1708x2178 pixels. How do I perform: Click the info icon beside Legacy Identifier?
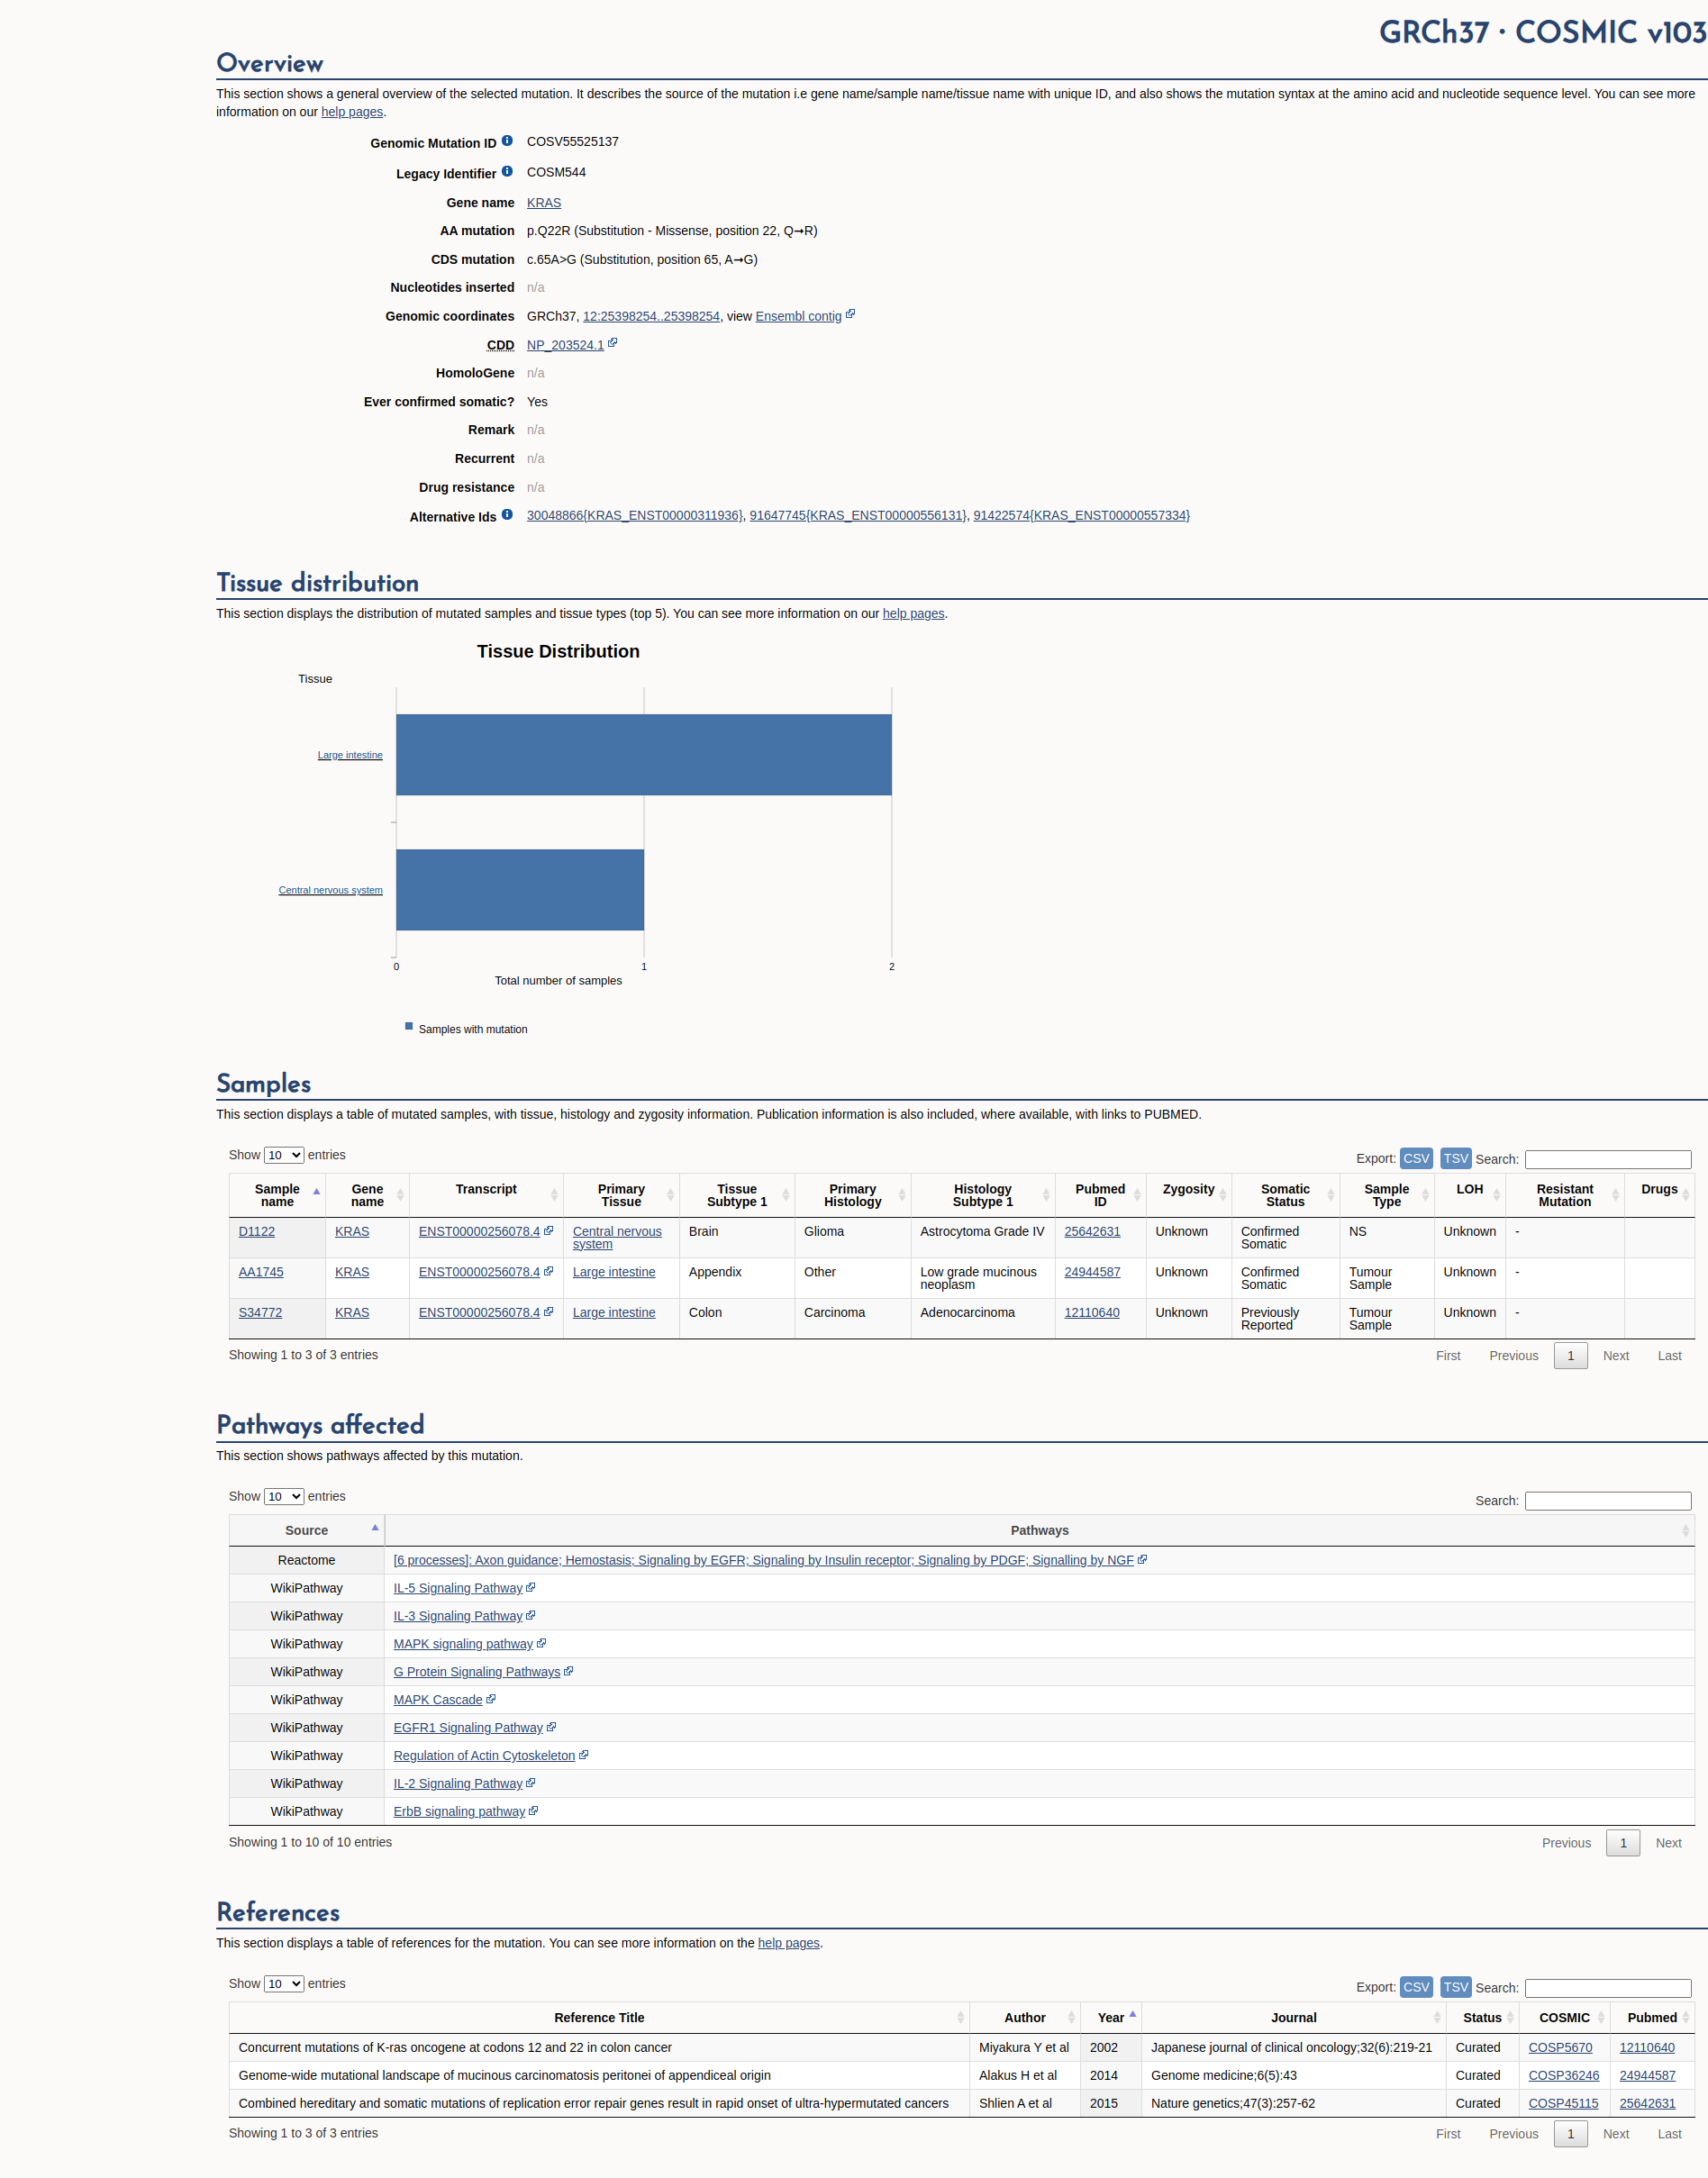click(x=507, y=171)
